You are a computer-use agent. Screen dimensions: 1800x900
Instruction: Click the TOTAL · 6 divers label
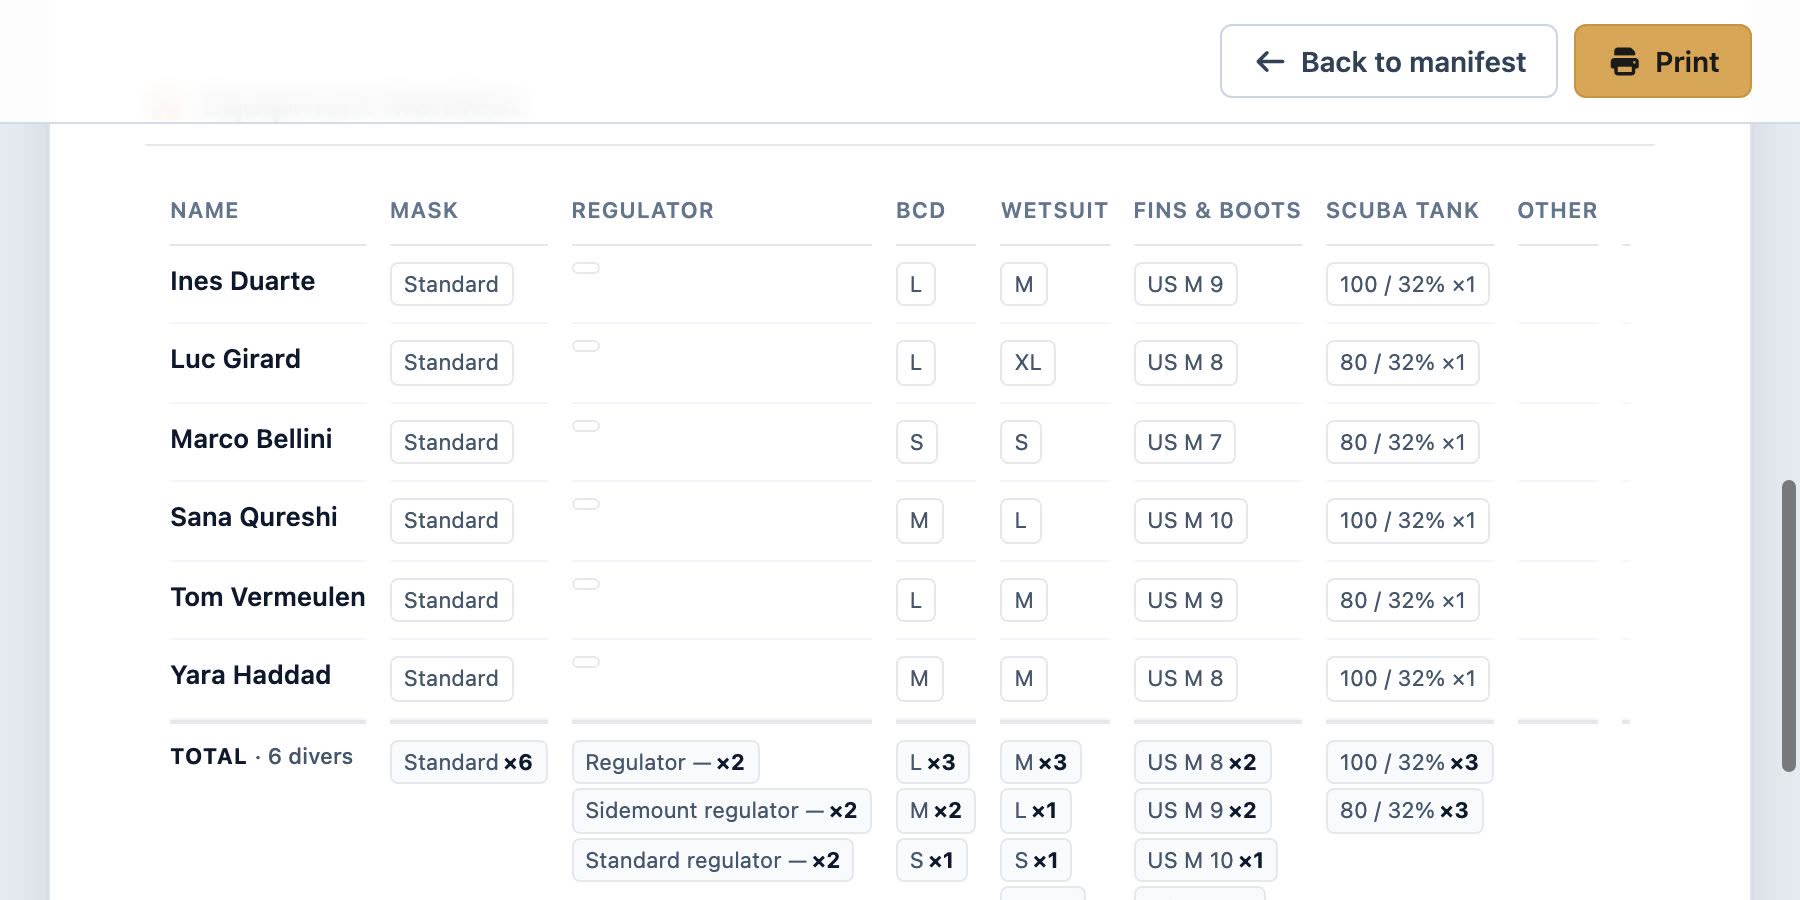(x=261, y=756)
